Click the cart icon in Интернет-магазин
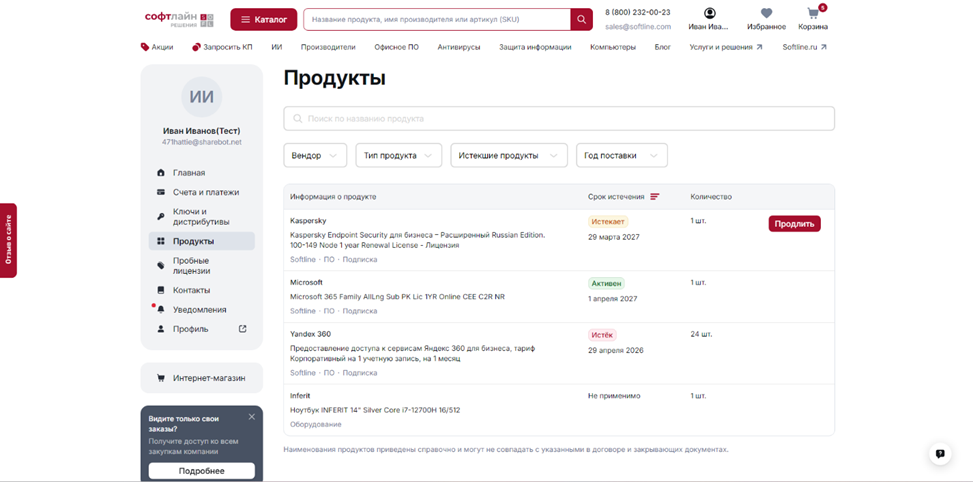The image size is (973, 482). pyautogui.click(x=161, y=378)
